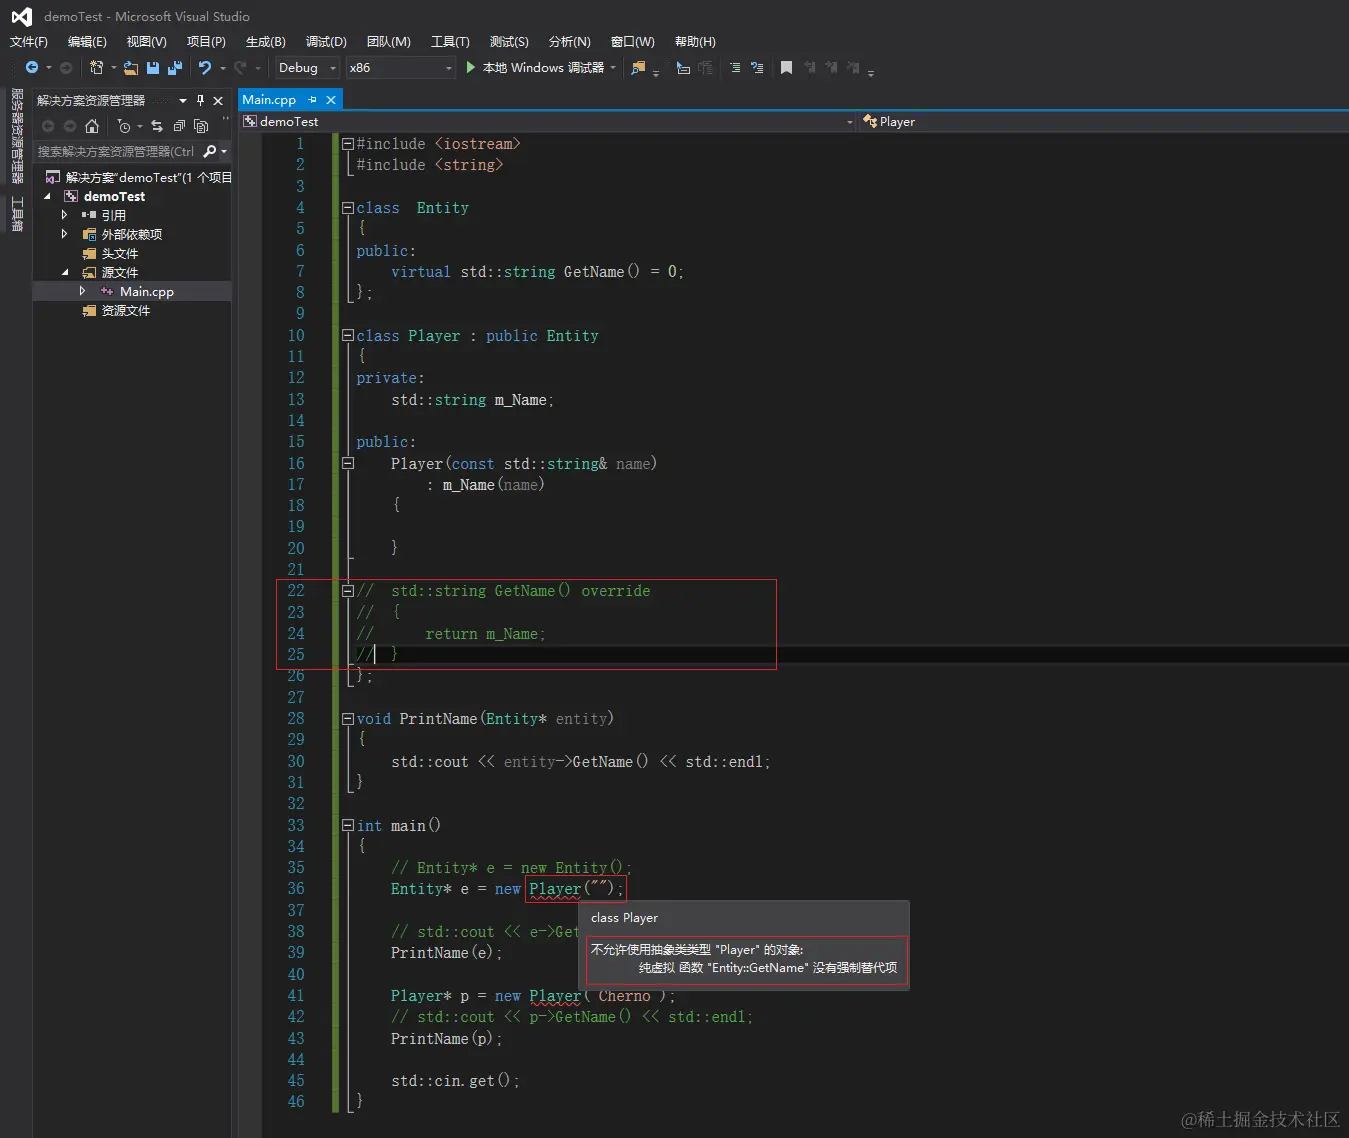Toggle pin on Solution Explorer panel
Image resolution: width=1349 pixels, height=1138 pixels.
click(200, 100)
